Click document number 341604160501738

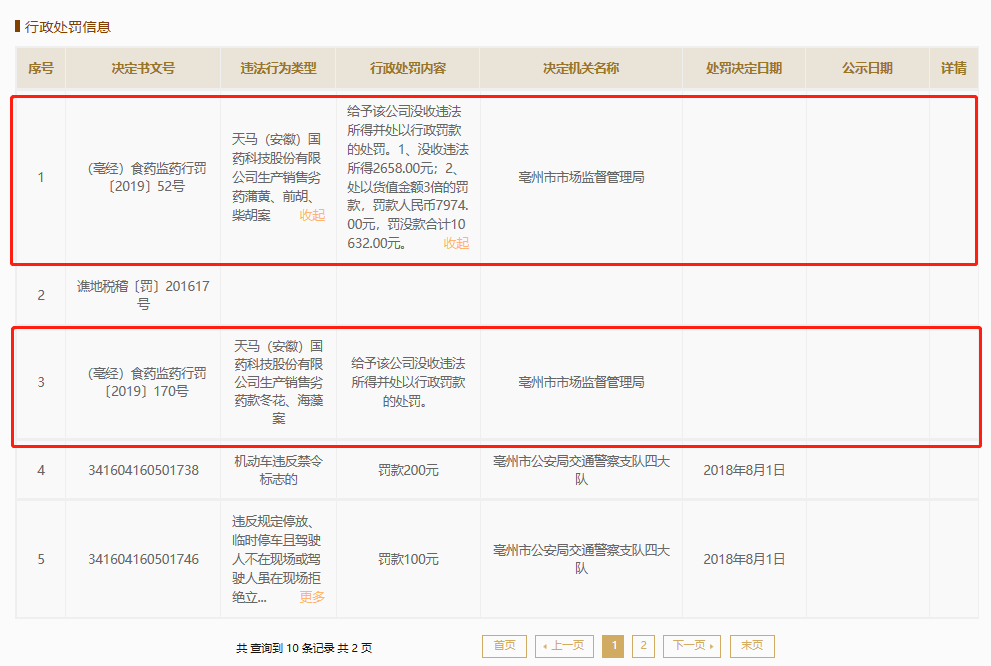coord(143,470)
